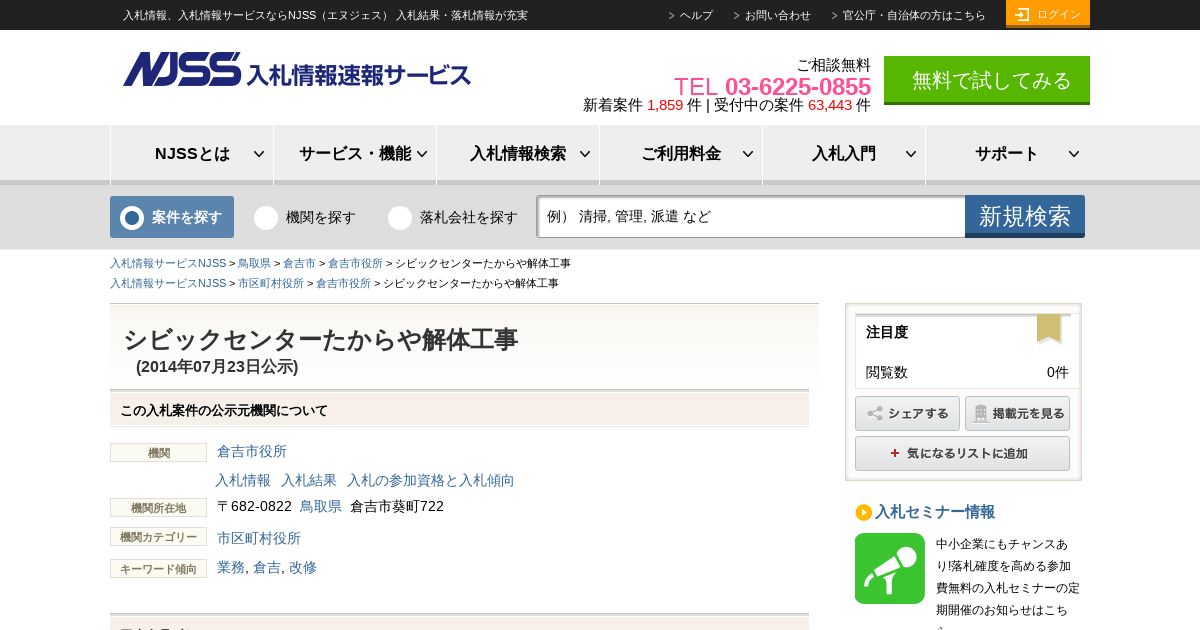The image size is (1200, 630).
Task: Open 市区町村役所 breadcrumb link
Action: click(271, 283)
